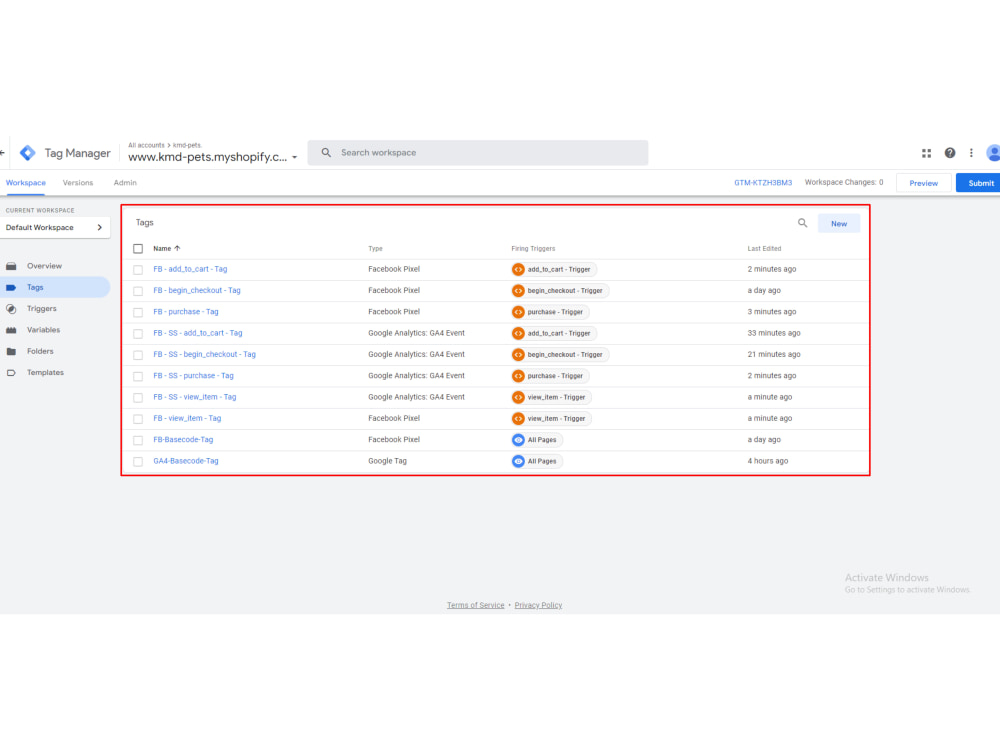Screen dimensions: 1000x750
Task: Open the GTM-KTZH3BM3 container ID link
Action: (x=763, y=183)
